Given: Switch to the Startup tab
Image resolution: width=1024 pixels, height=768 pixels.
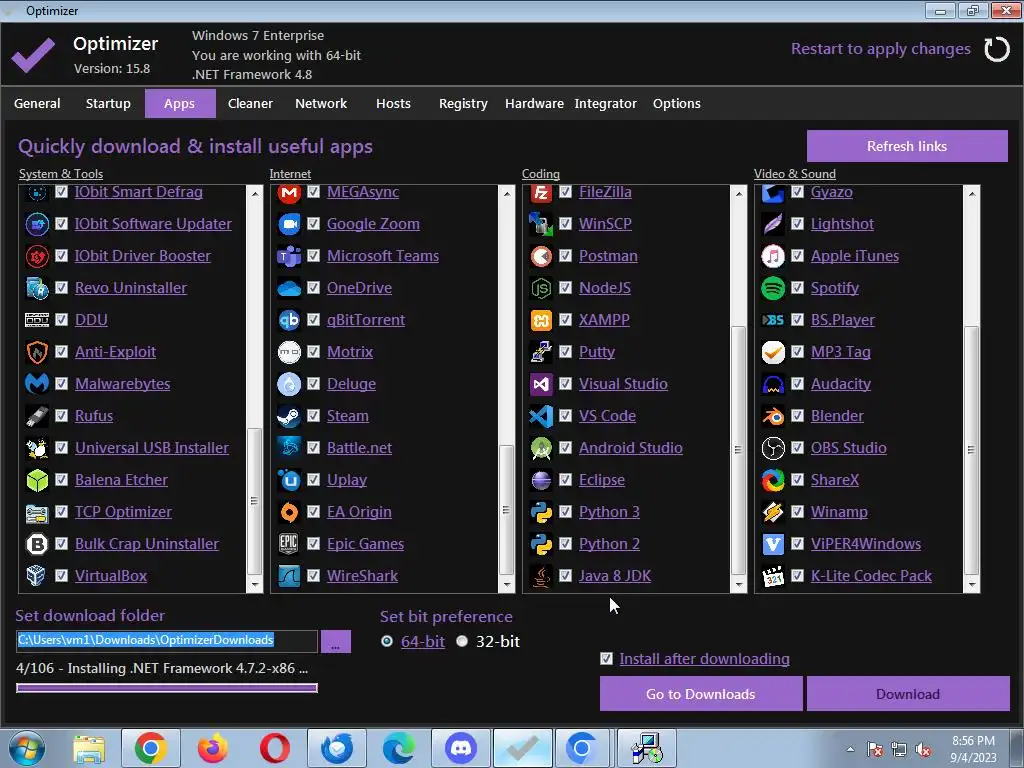Looking at the screenshot, I should [x=108, y=103].
